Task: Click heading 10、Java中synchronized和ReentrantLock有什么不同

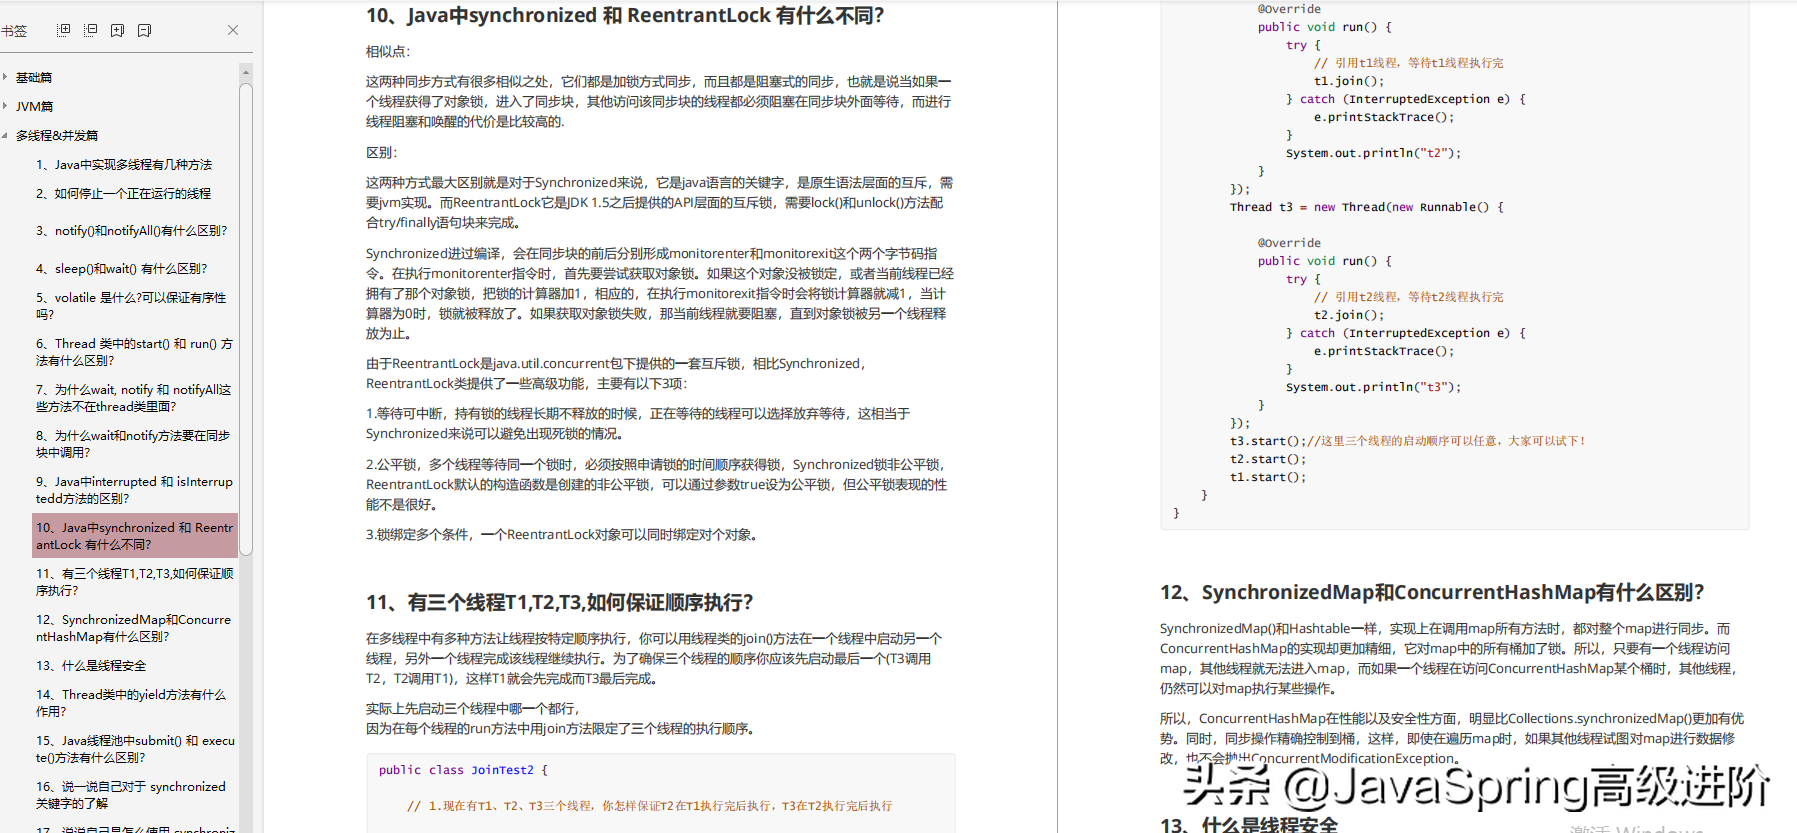Action: 625,15
